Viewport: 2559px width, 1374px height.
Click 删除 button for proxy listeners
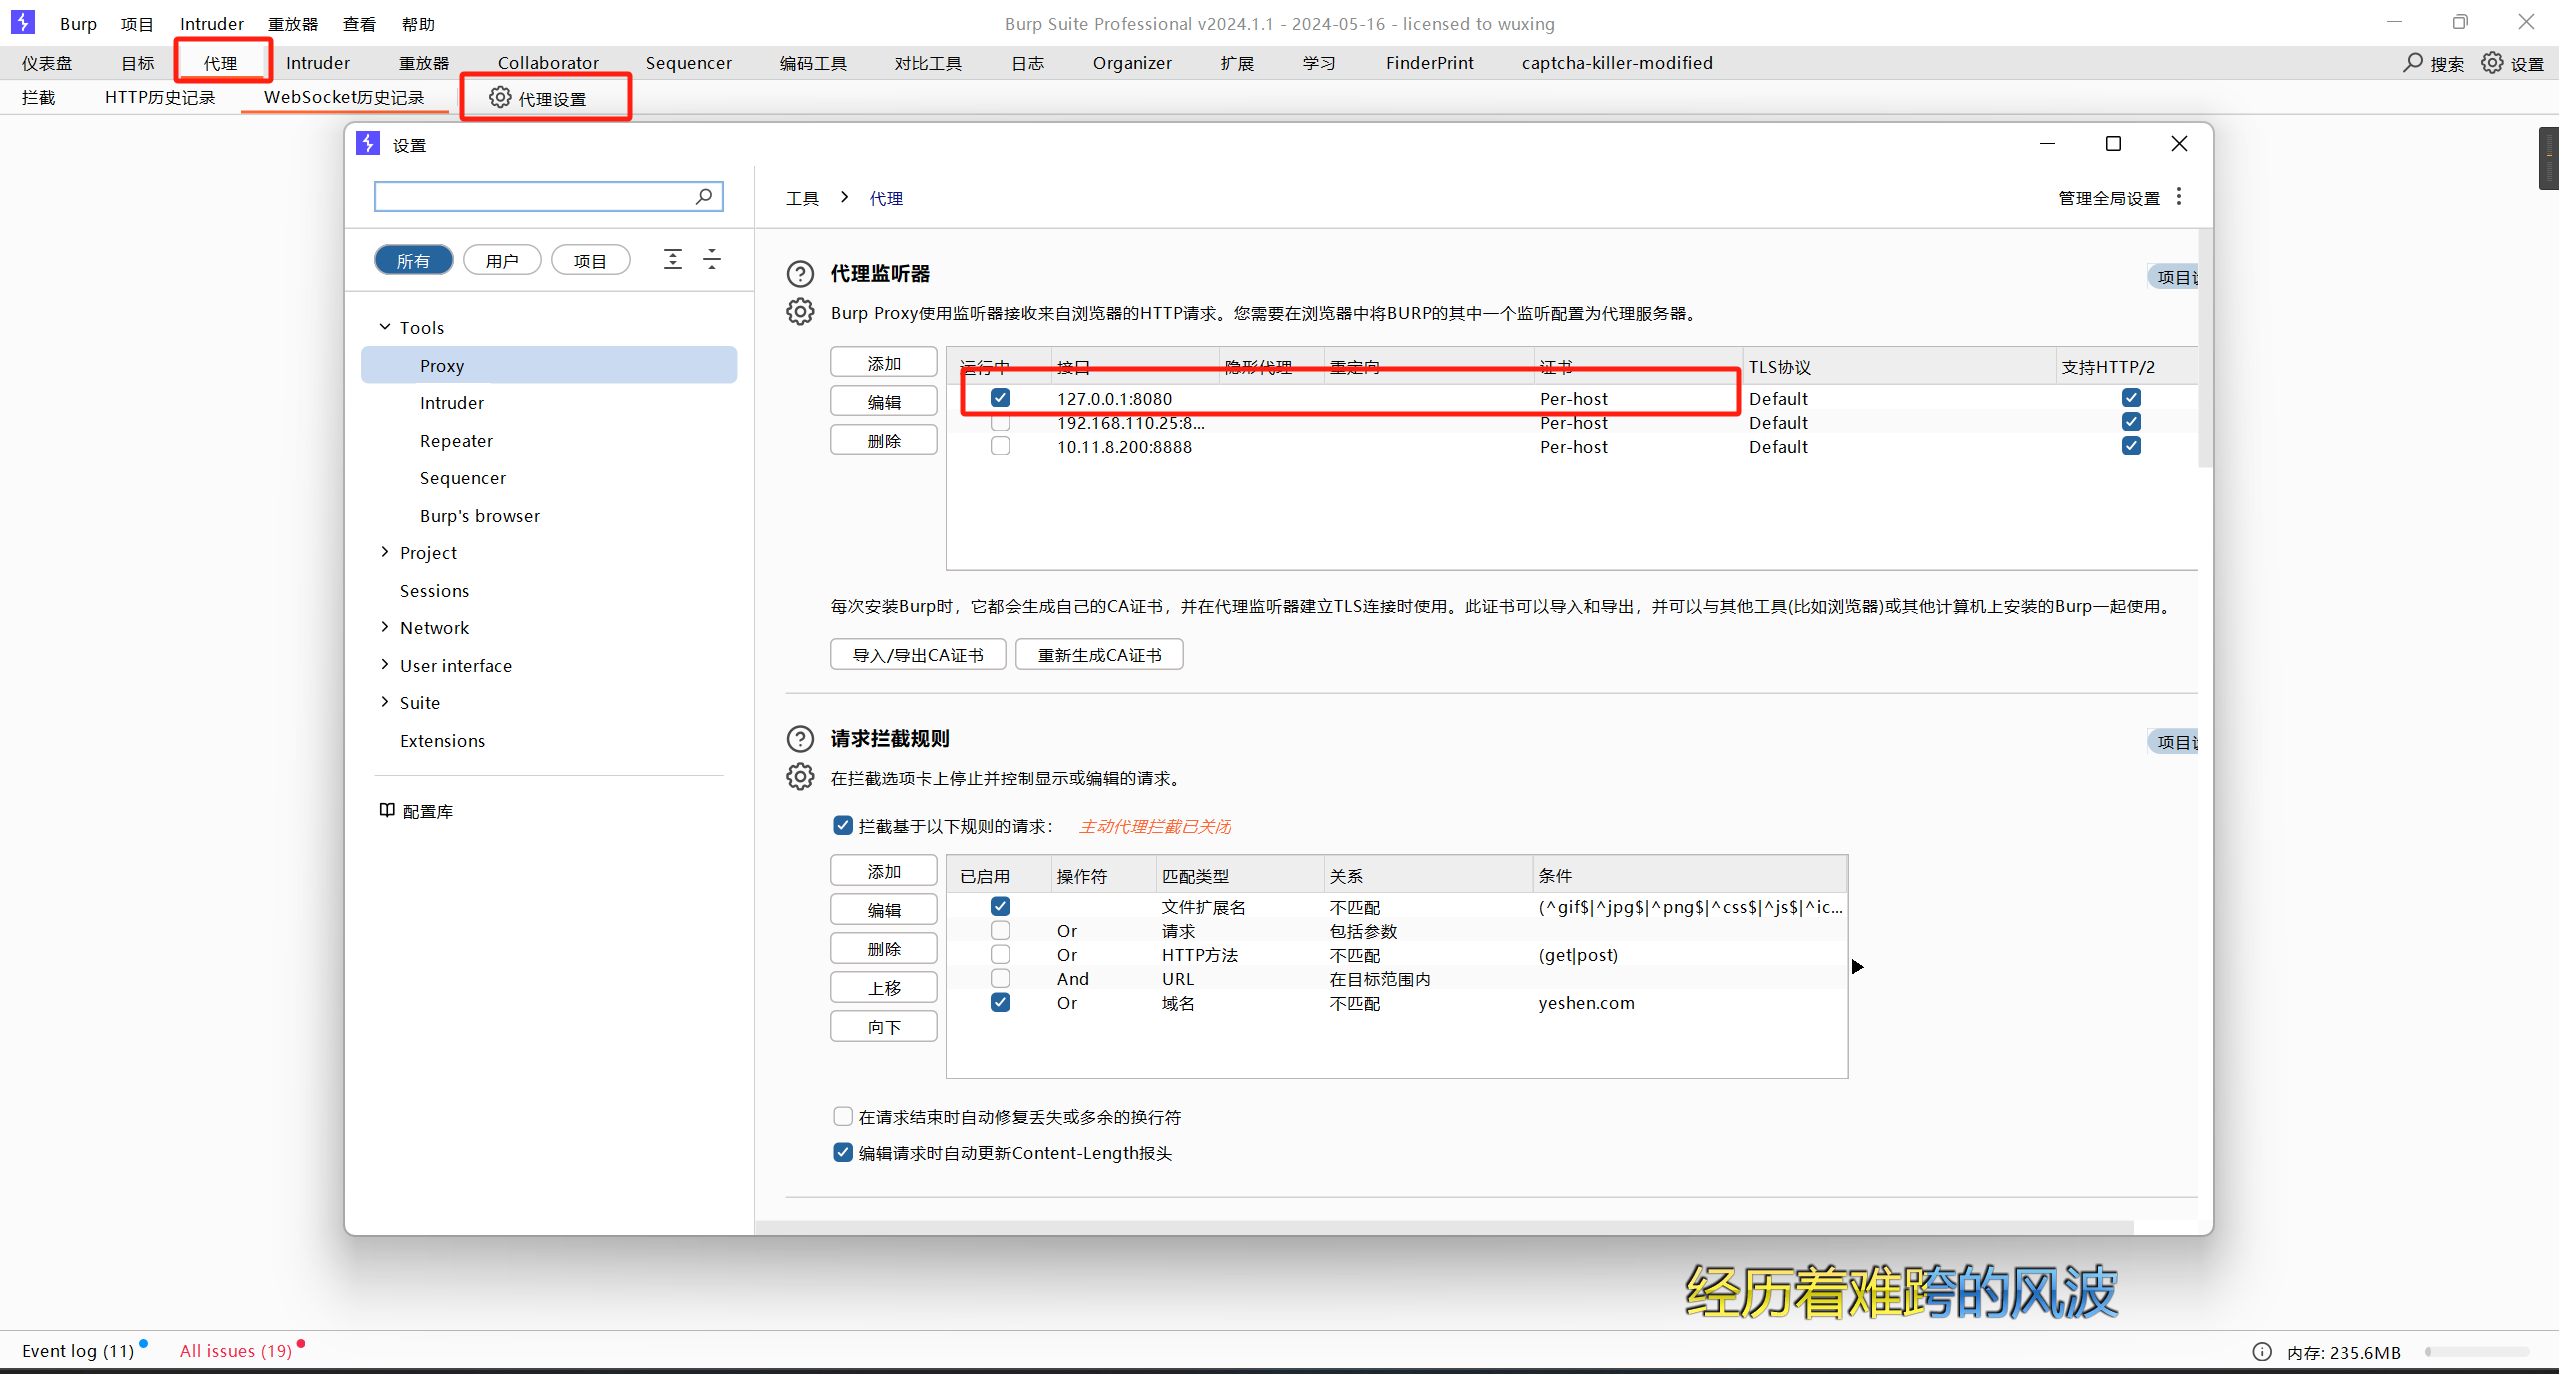(x=884, y=441)
